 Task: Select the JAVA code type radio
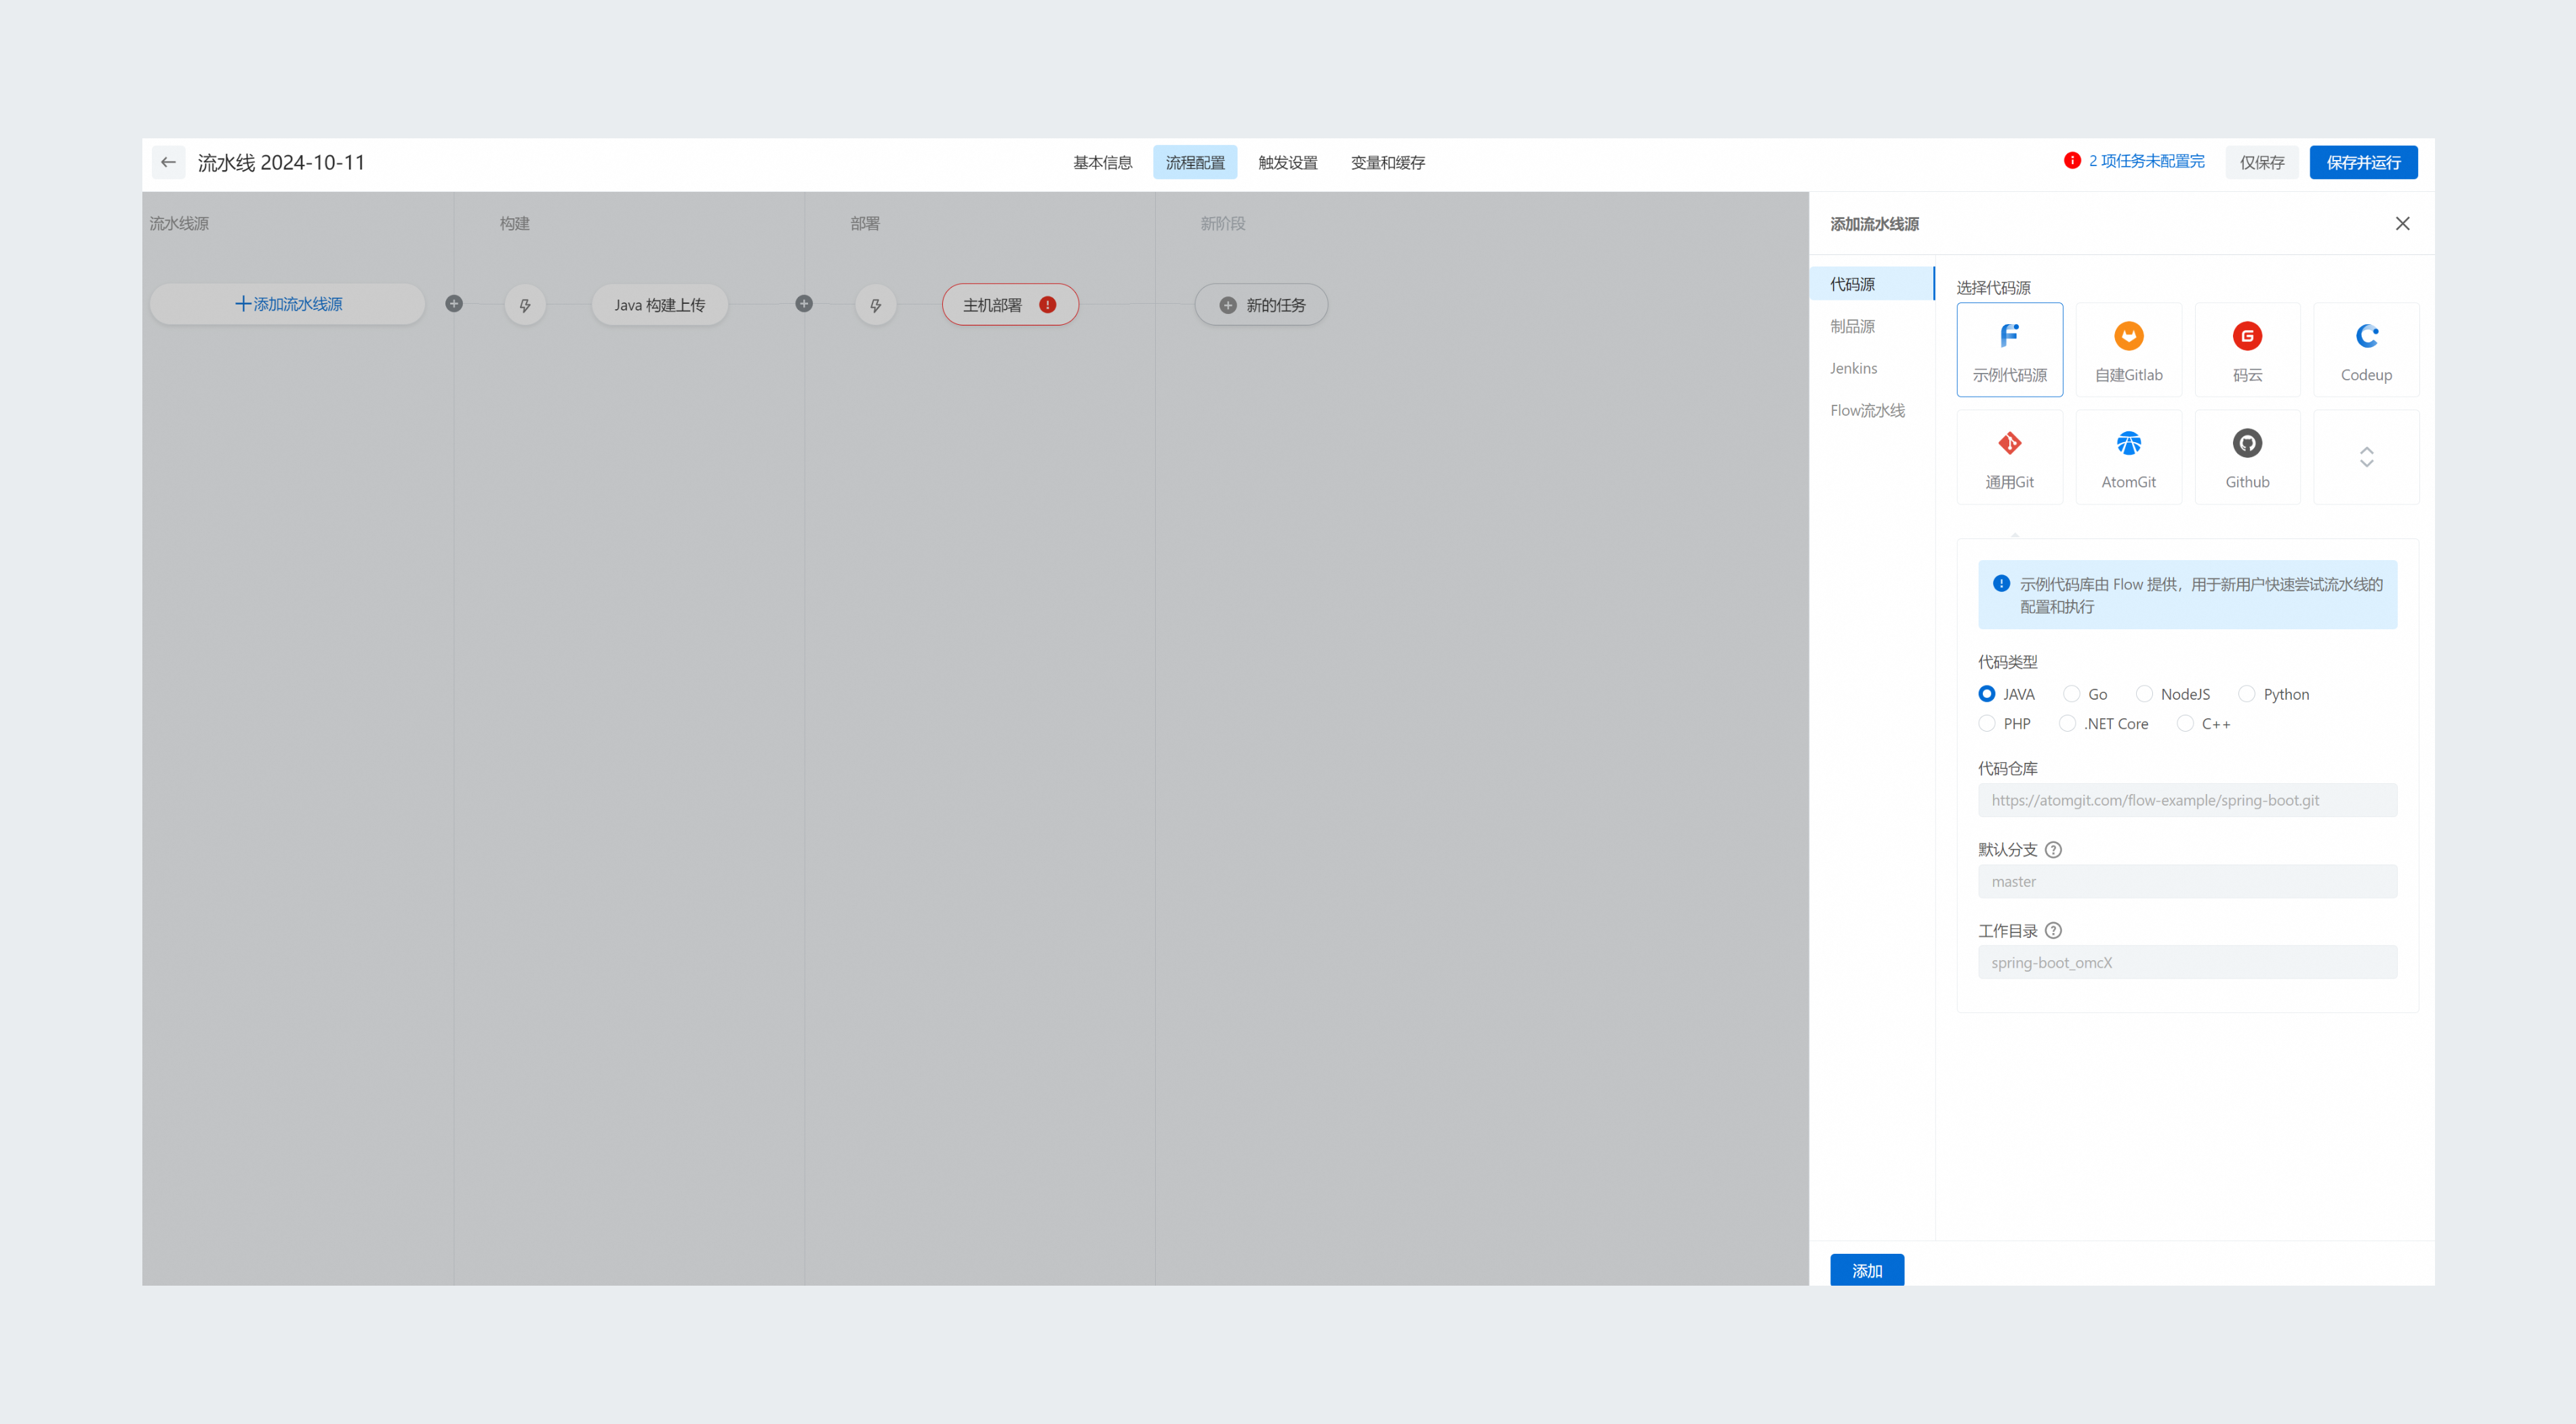pos(1986,694)
